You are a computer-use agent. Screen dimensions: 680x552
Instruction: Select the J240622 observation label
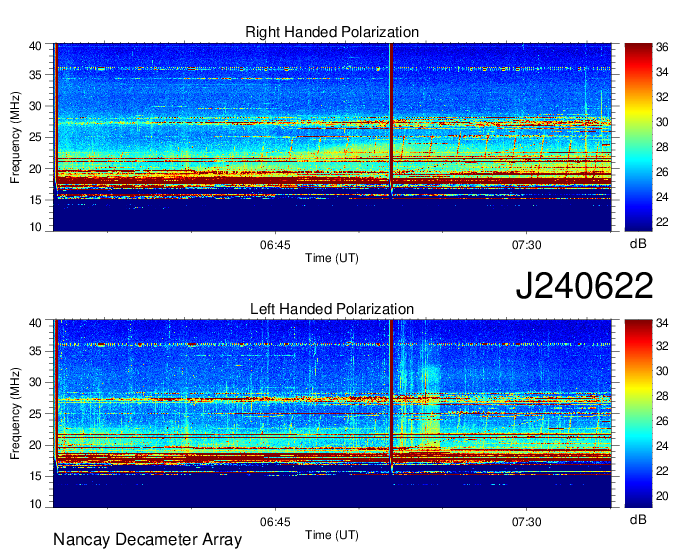pos(584,285)
